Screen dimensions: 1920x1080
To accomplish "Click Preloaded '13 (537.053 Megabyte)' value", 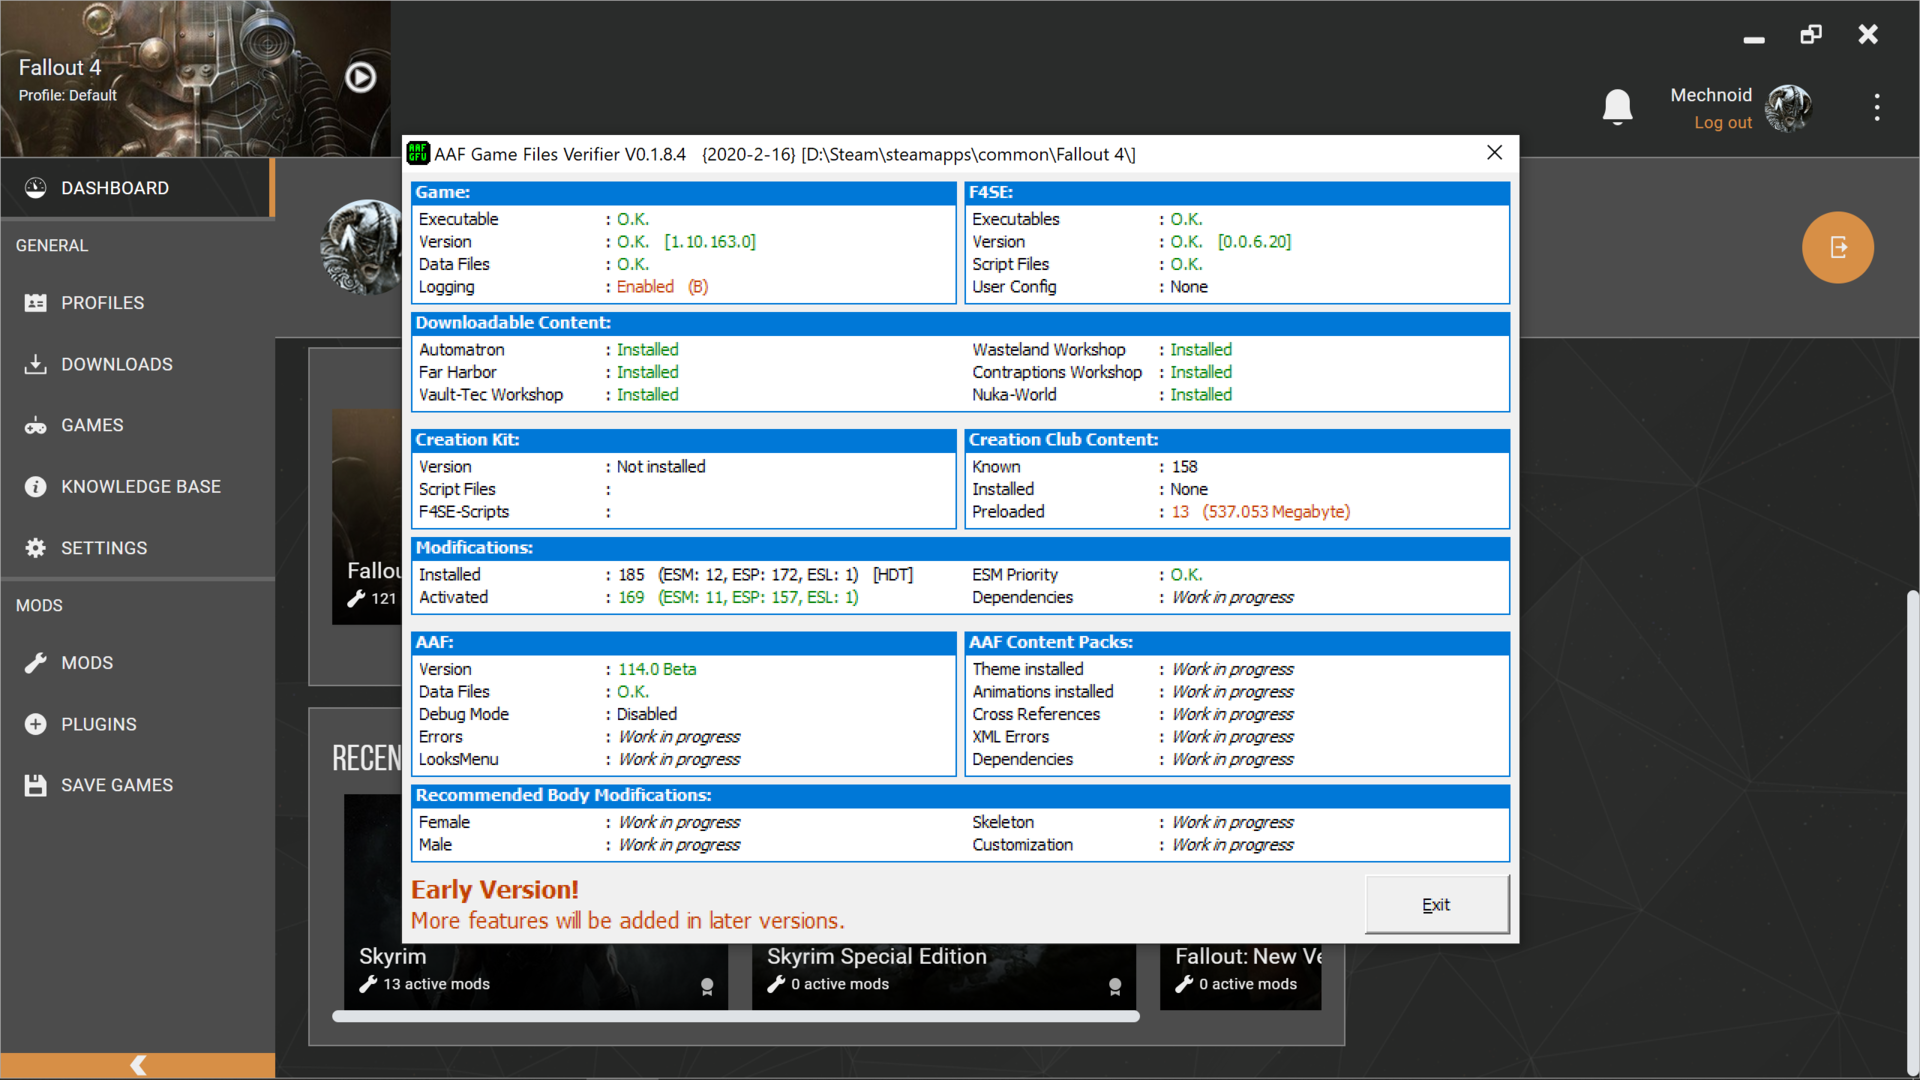I will [1260, 512].
